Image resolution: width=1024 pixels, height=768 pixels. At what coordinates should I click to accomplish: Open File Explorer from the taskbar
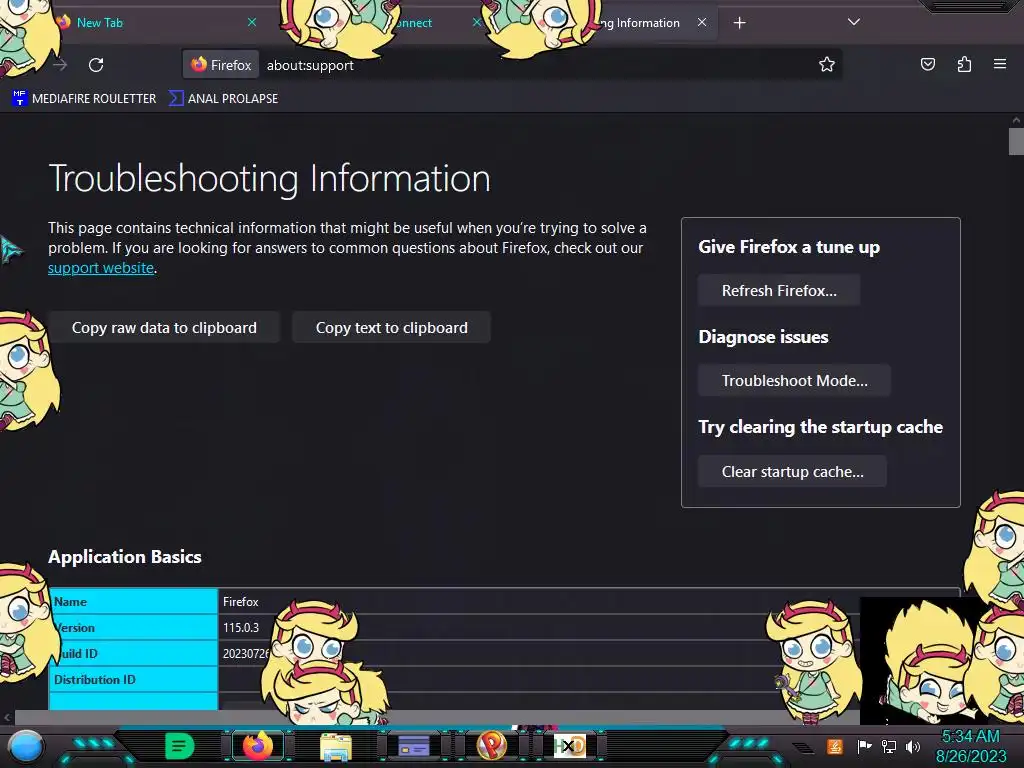coord(336,746)
